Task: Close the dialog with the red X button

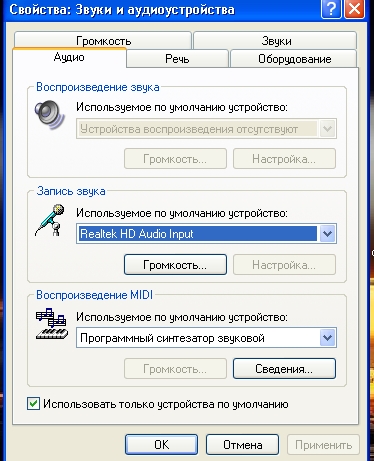Action: point(354,9)
